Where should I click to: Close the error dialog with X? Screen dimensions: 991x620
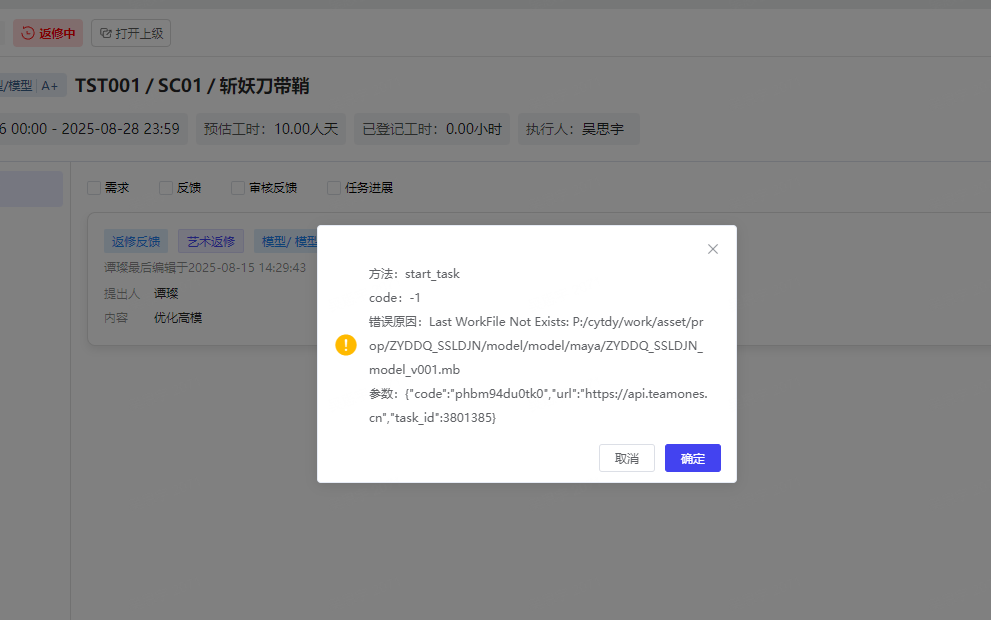713,249
